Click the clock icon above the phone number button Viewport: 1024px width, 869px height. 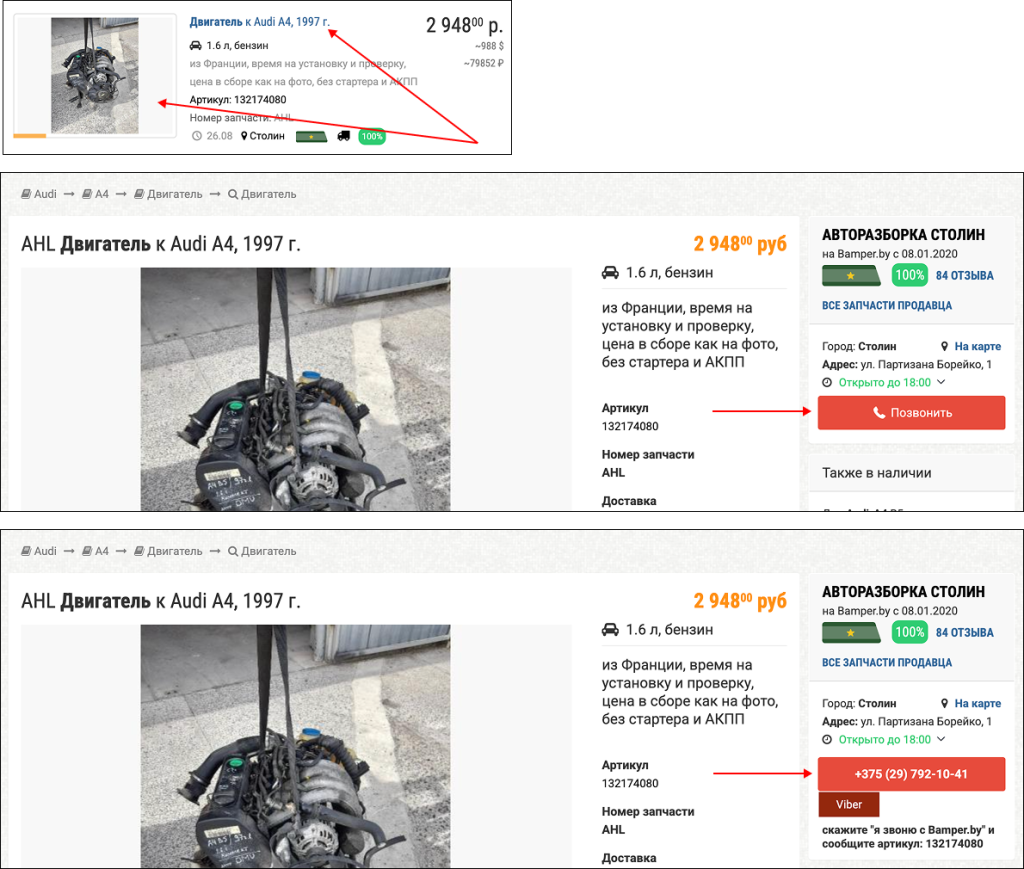pos(827,740)
